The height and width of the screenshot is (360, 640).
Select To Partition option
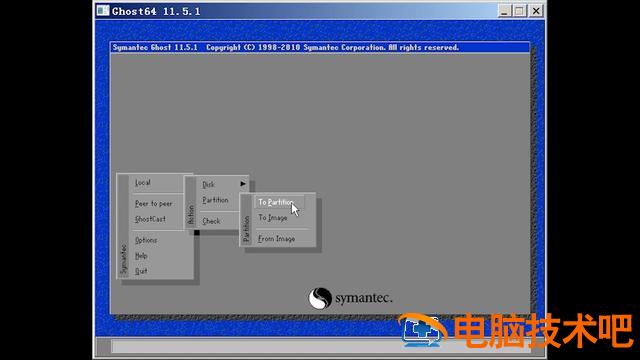pos(279,202)
